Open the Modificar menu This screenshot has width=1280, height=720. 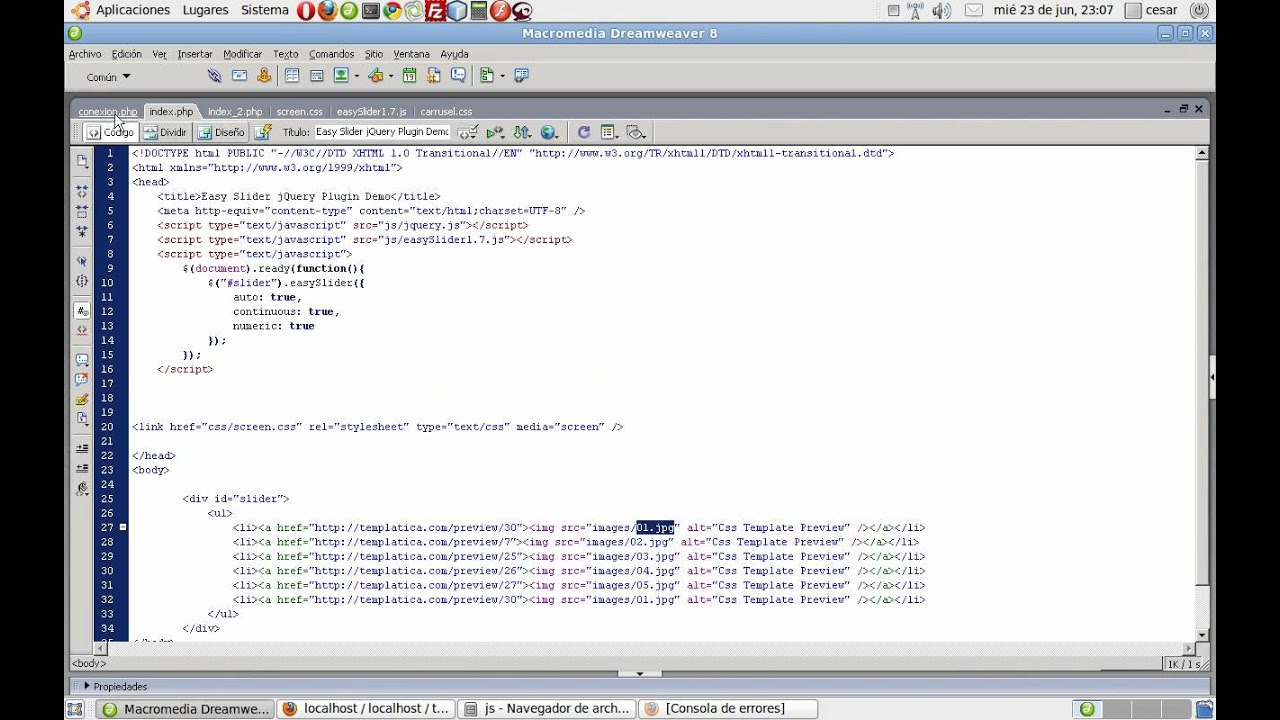click(242, 54)
